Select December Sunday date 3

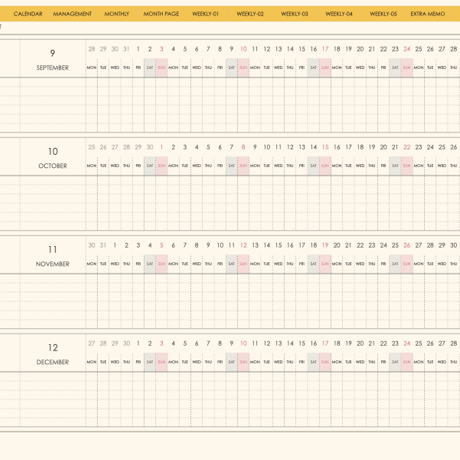coord(162,343)
